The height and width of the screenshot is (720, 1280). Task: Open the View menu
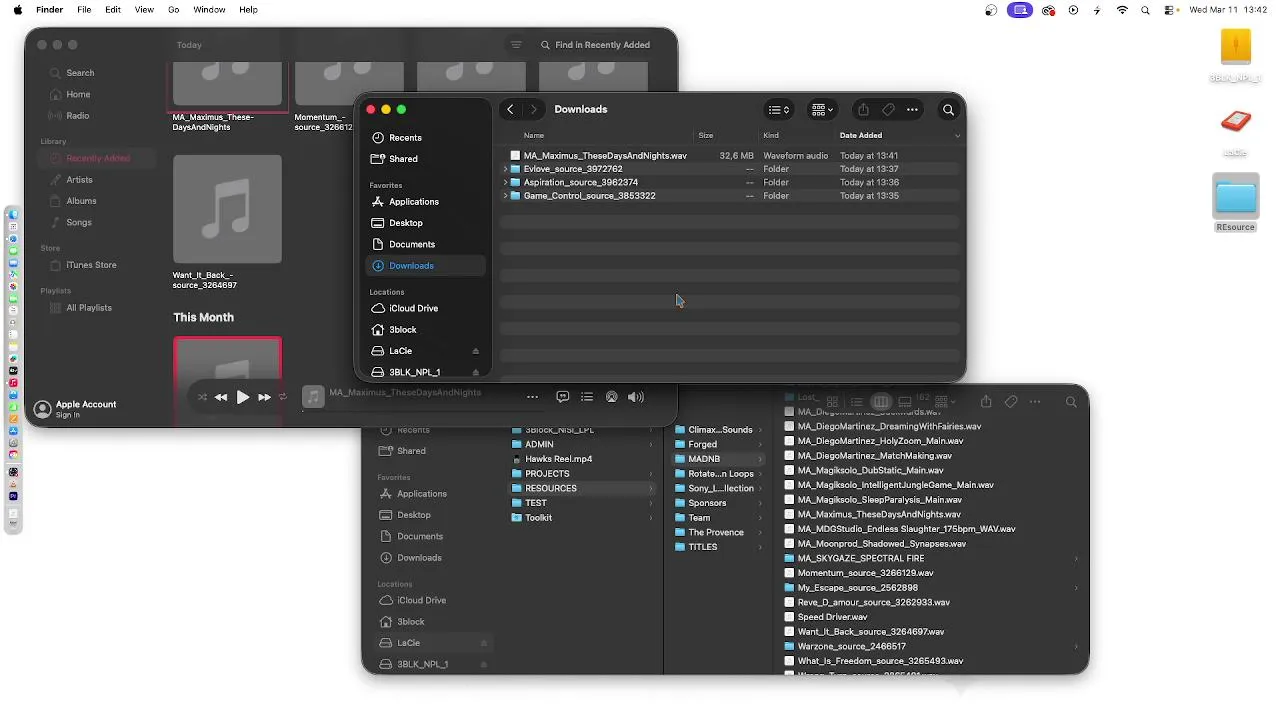tap(144, 10)
